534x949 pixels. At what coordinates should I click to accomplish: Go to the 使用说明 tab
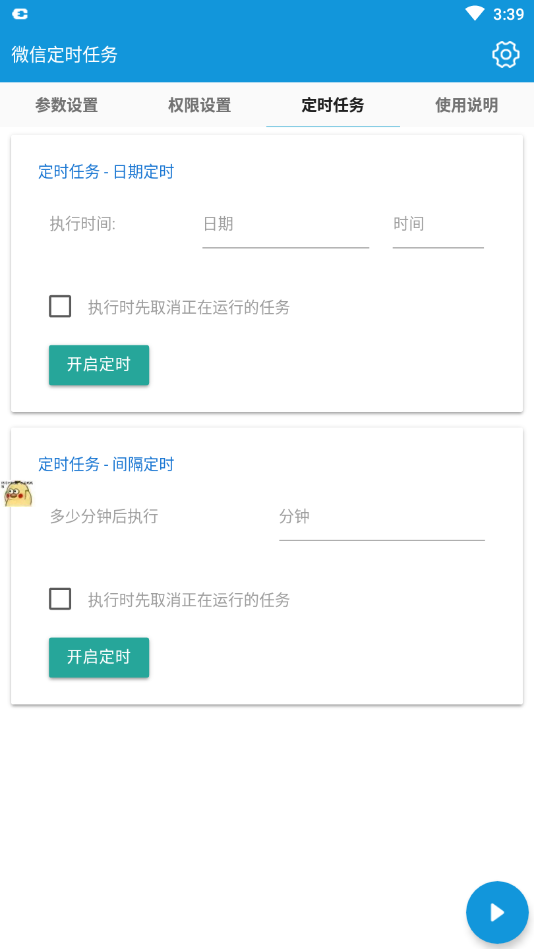[467, 105]
